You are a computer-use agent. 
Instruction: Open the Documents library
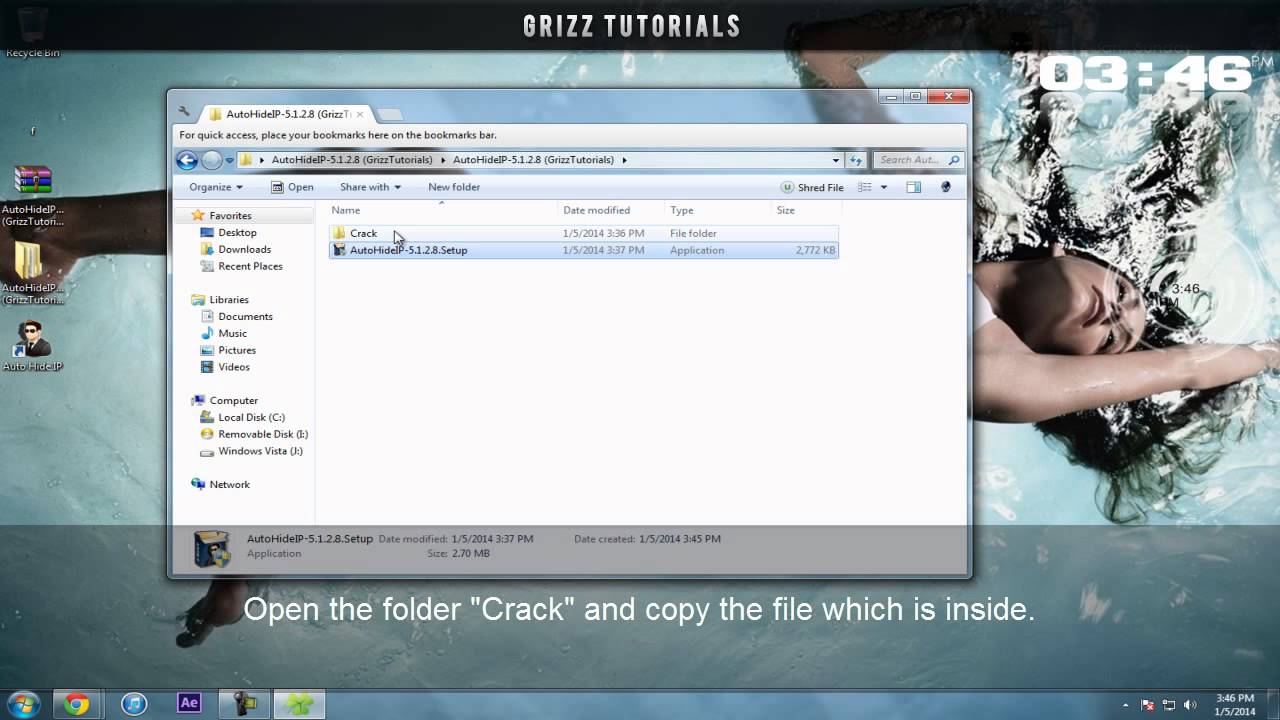pos(245,317)
